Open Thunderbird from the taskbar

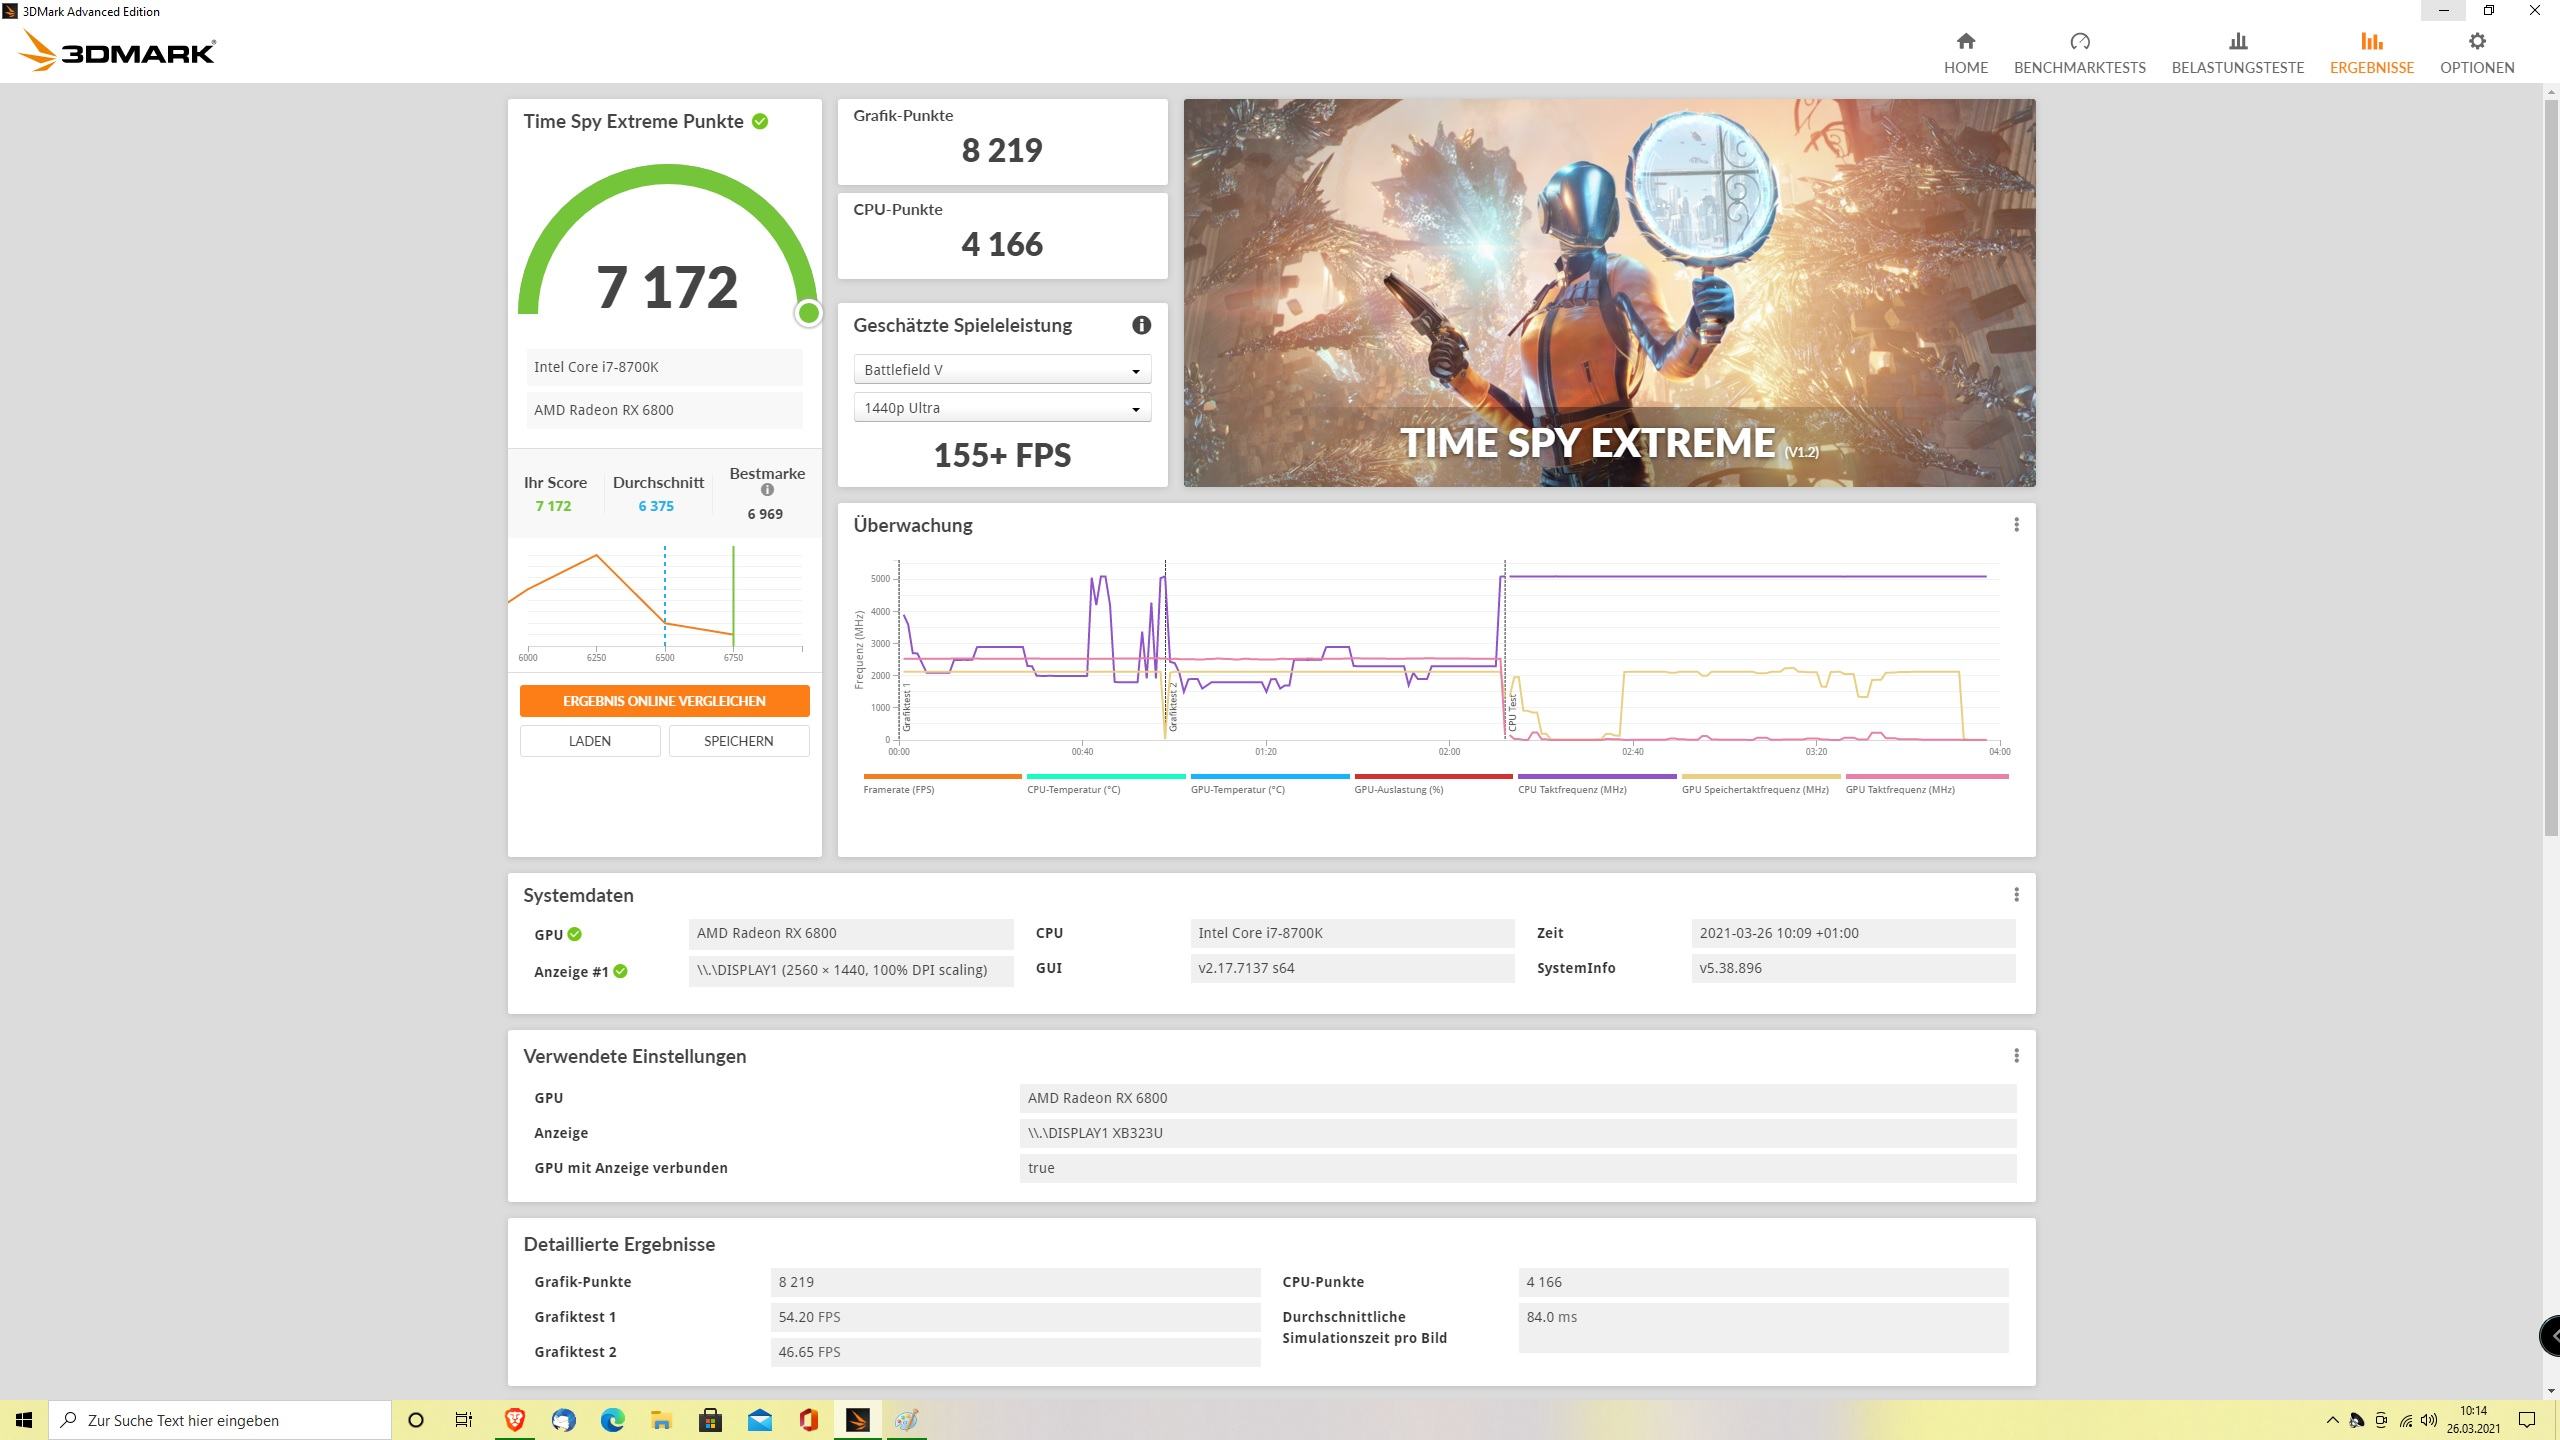pyautogui.click(x=563, y=1420)
